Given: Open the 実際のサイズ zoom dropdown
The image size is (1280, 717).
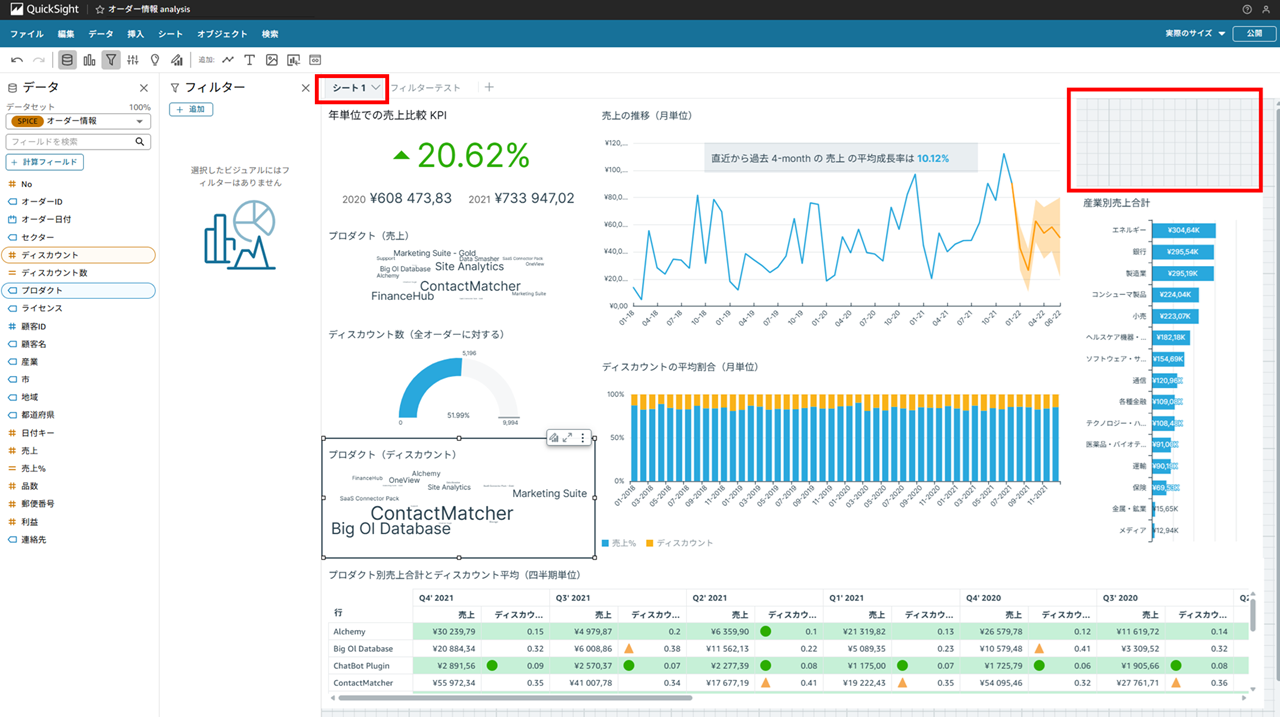Looking at the screenshot, I should pyautogui.click(x=1195, y=33).
